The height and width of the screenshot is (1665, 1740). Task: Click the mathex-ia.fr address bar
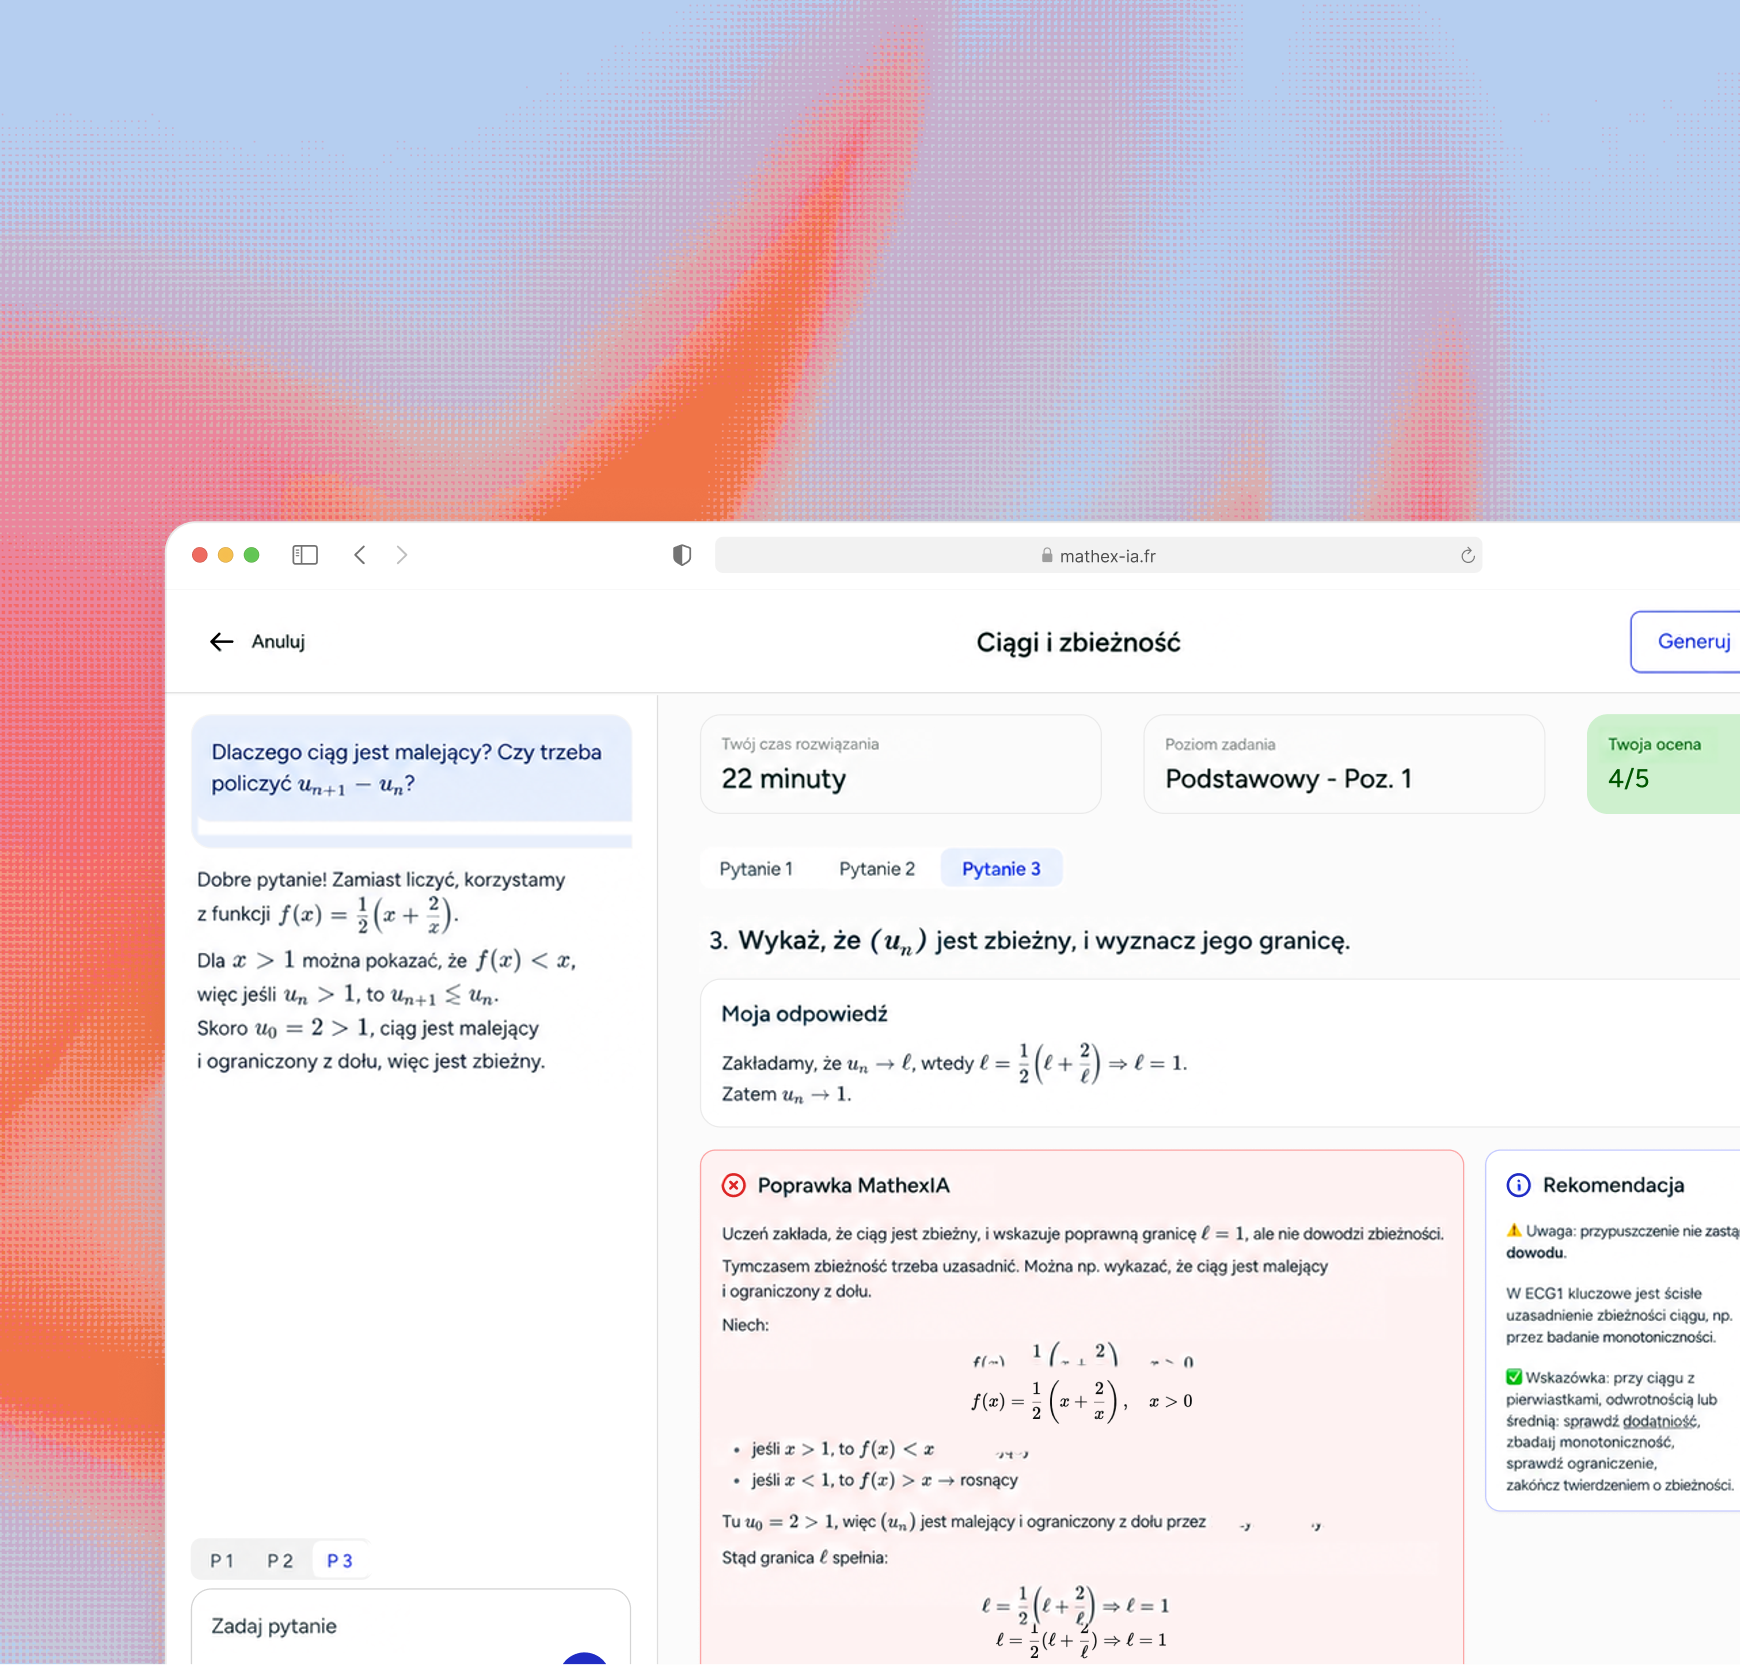tap(1098, 555)
